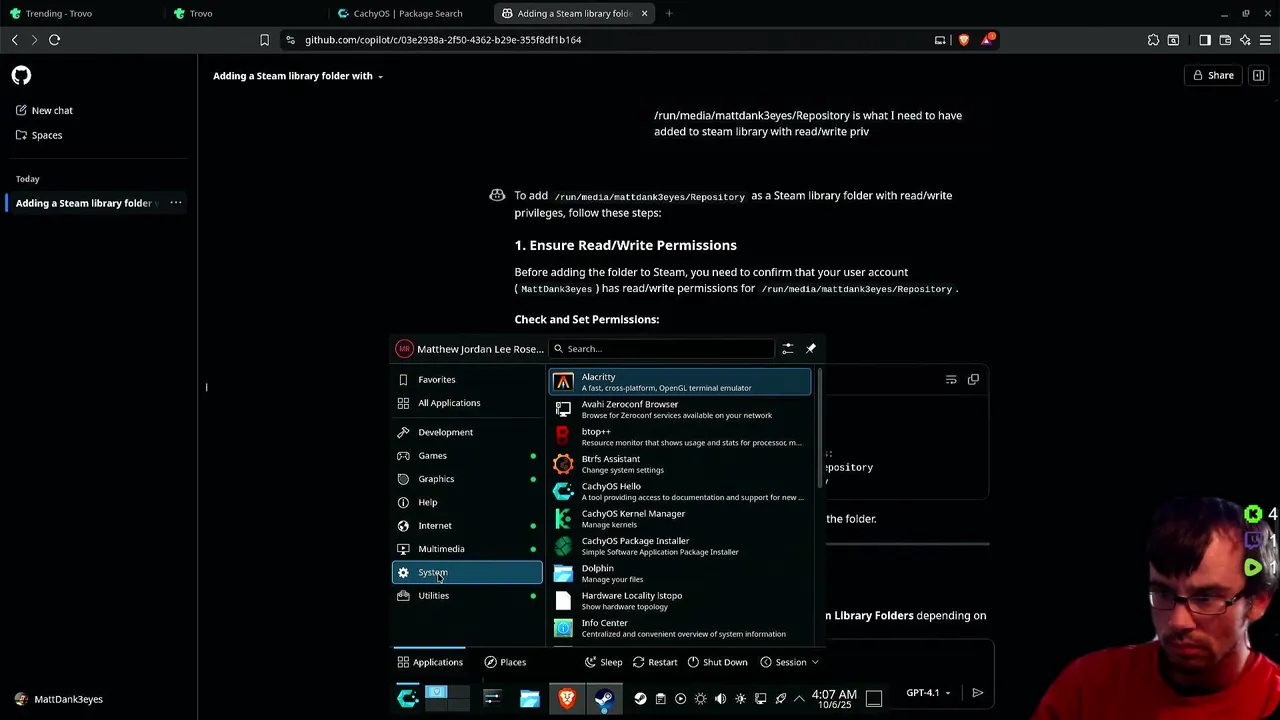The width and height of the screenshot is (1280, 720).
Task: Open CachyOS Hello
Action: [x=680, y=491]
